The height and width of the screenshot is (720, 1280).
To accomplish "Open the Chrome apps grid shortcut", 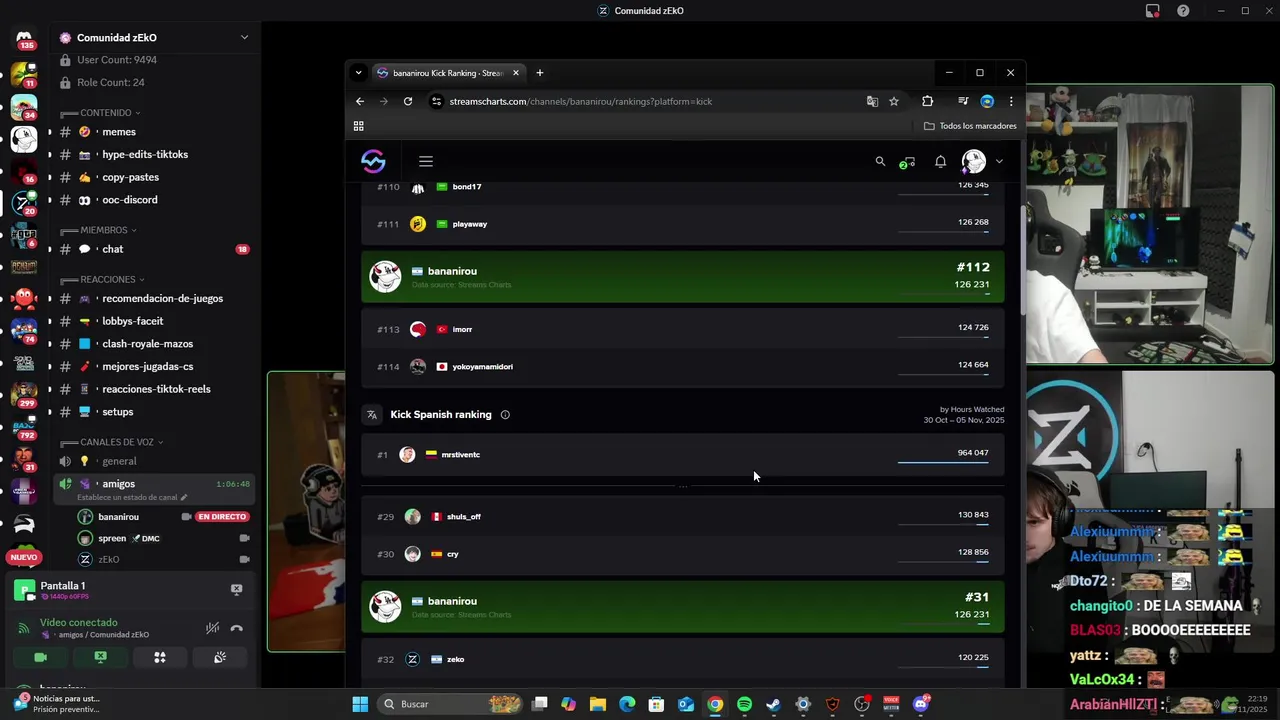I will 358,126.
